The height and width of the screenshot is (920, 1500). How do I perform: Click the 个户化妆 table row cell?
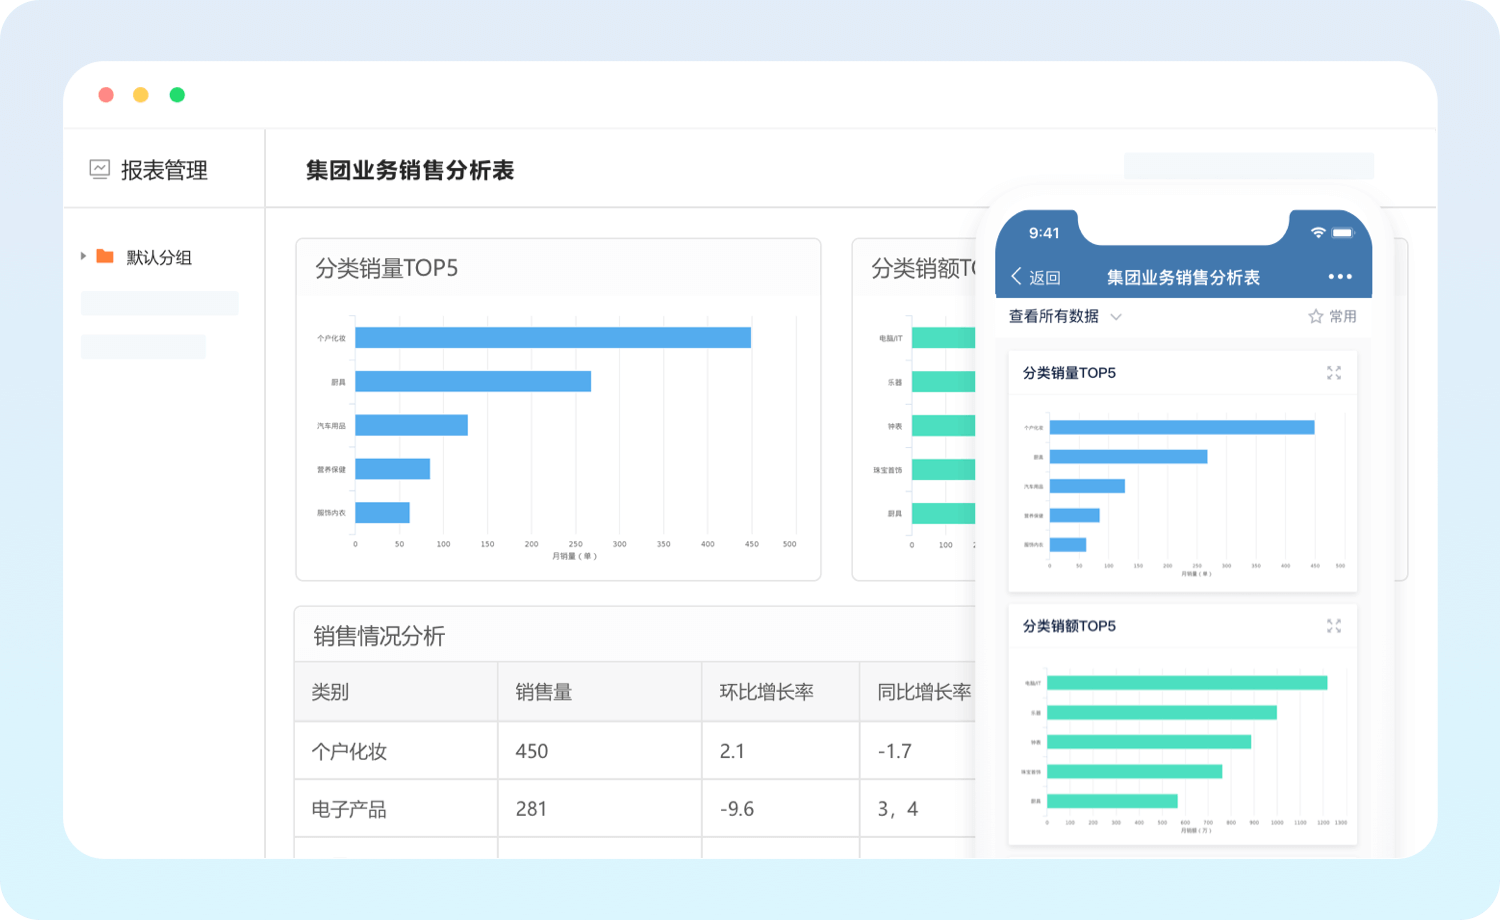(349, 752)
